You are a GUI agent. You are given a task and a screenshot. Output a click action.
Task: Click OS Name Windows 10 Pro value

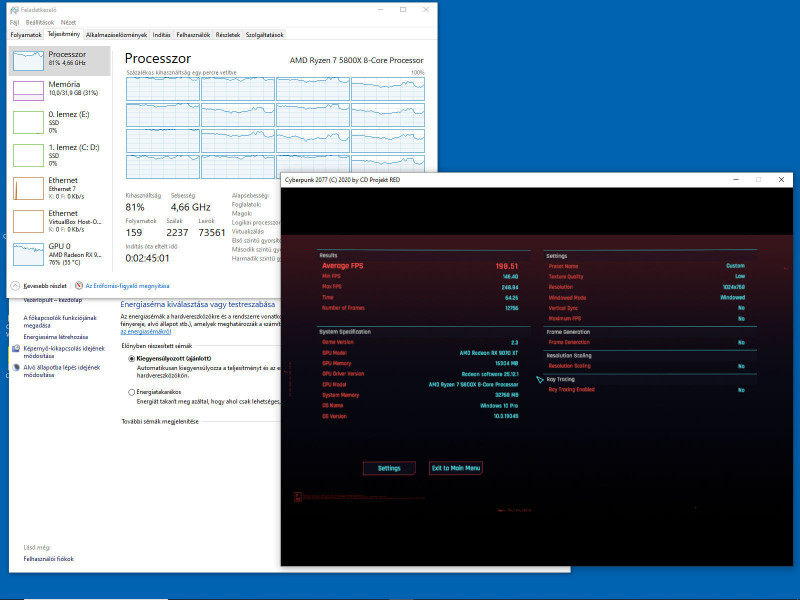point(499,406)
